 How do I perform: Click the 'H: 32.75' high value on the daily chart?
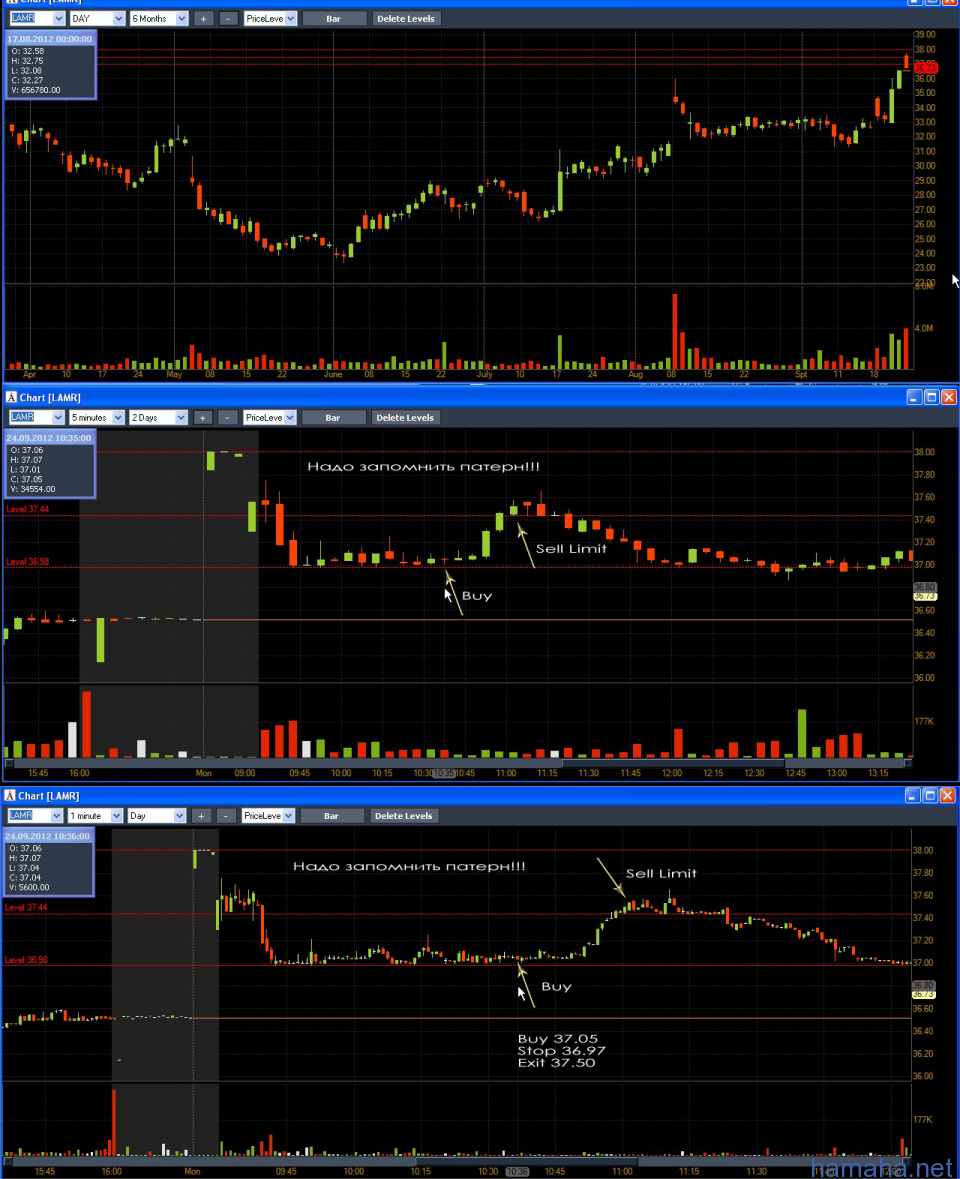(28, 61)
